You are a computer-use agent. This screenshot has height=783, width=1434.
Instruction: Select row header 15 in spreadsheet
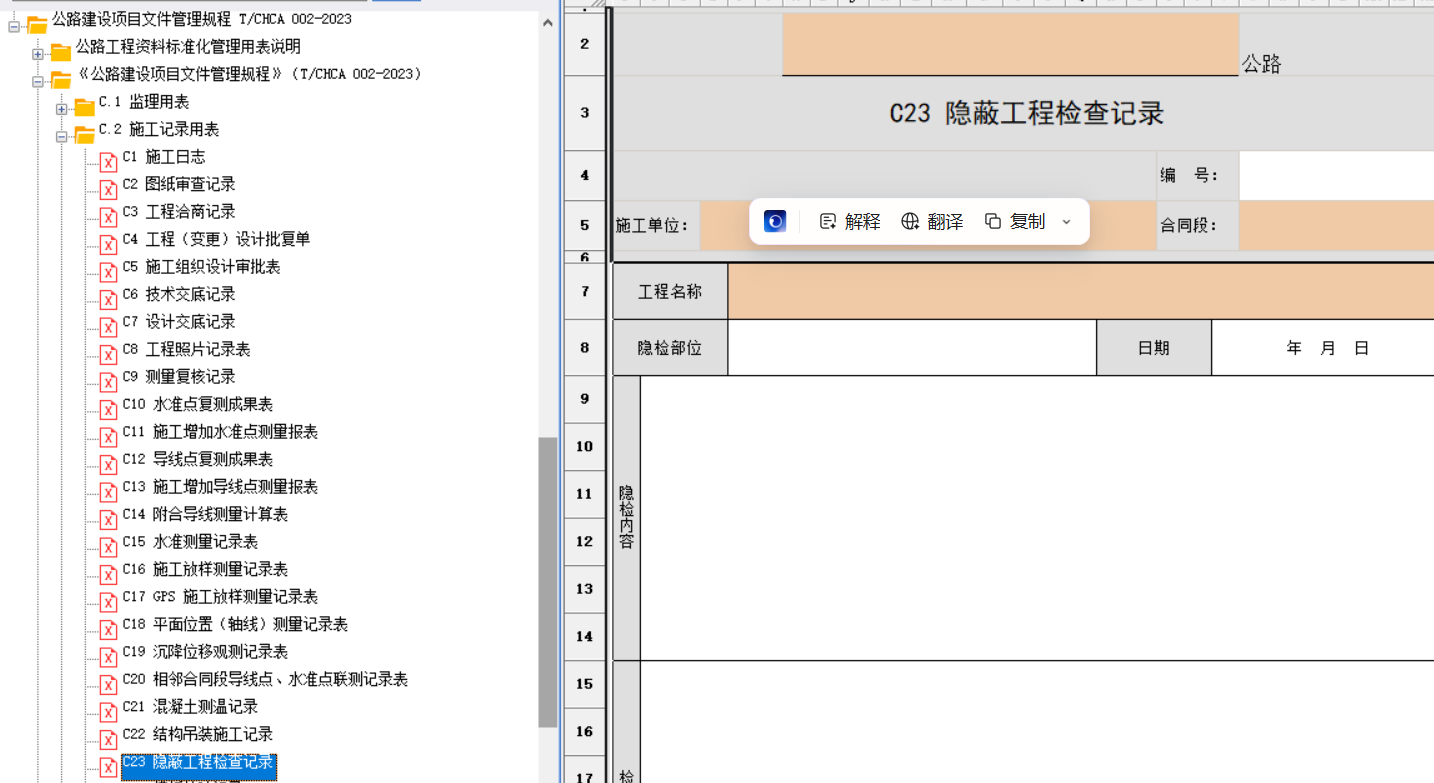tap(585, 684)
